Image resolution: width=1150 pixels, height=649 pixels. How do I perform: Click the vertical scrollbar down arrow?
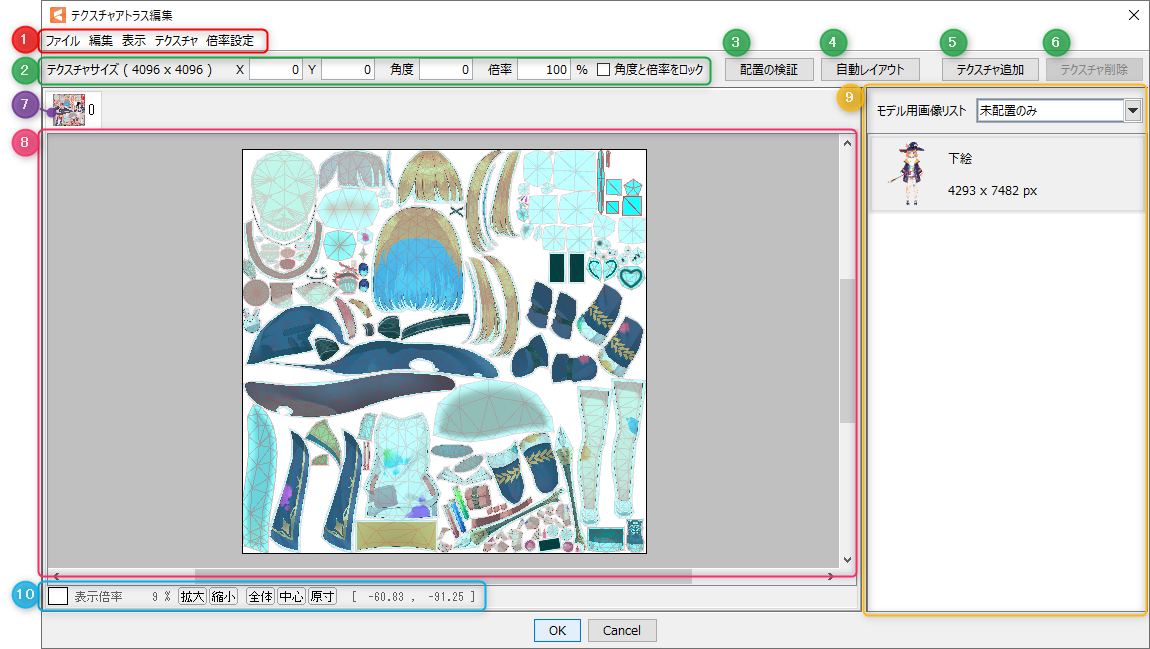(847, 560)
